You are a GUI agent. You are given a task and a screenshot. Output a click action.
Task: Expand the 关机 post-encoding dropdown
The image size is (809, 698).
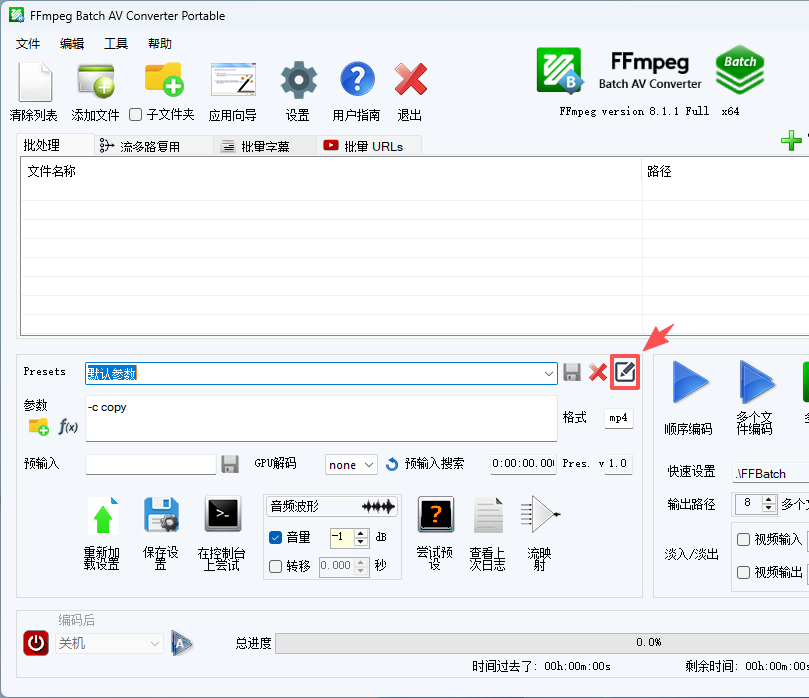point(109,643)
